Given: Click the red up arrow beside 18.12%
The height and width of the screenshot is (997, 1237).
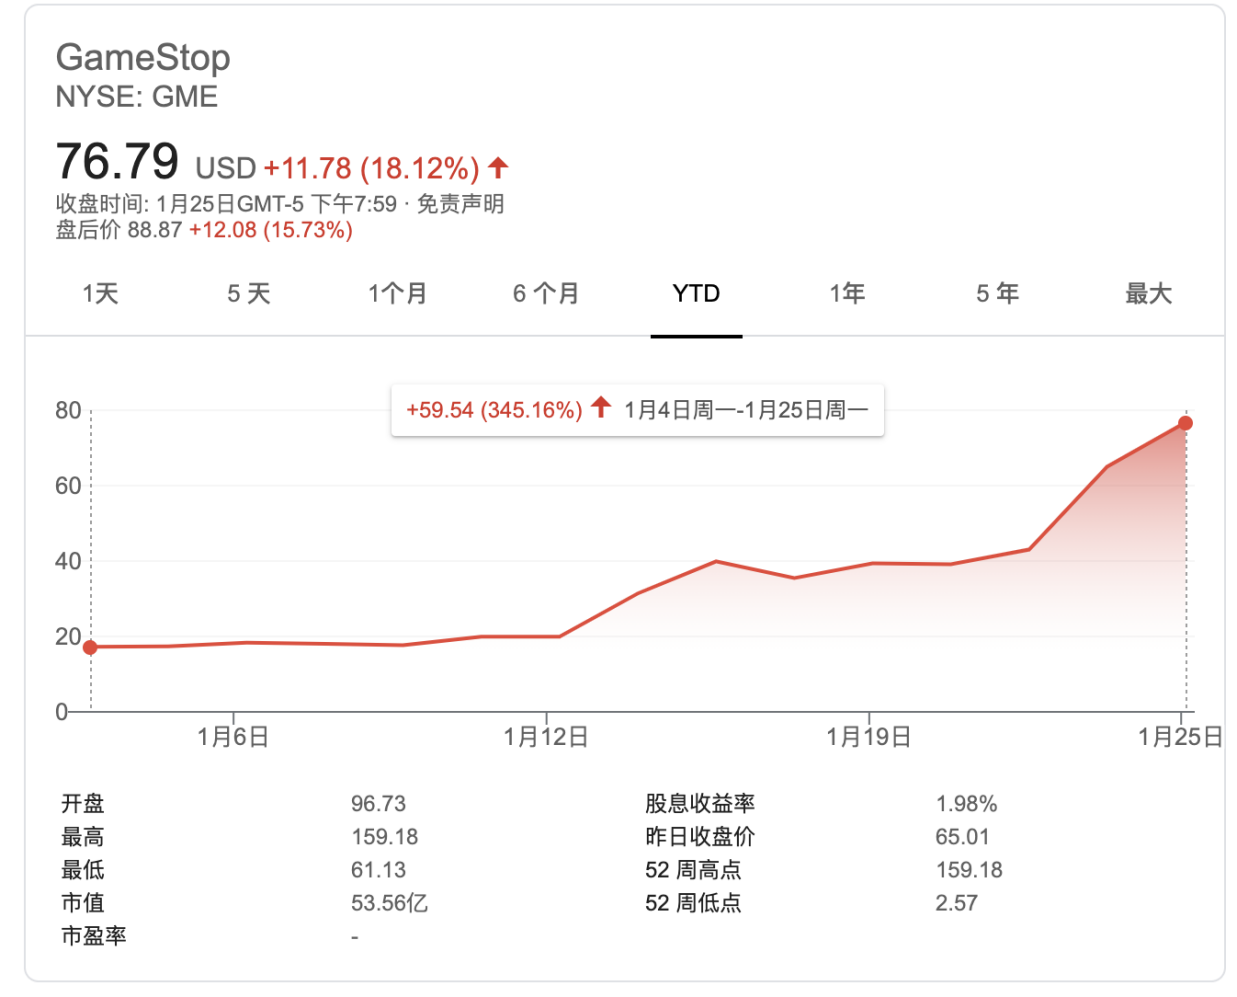Looking at the screenshot, I should point(498,167).
